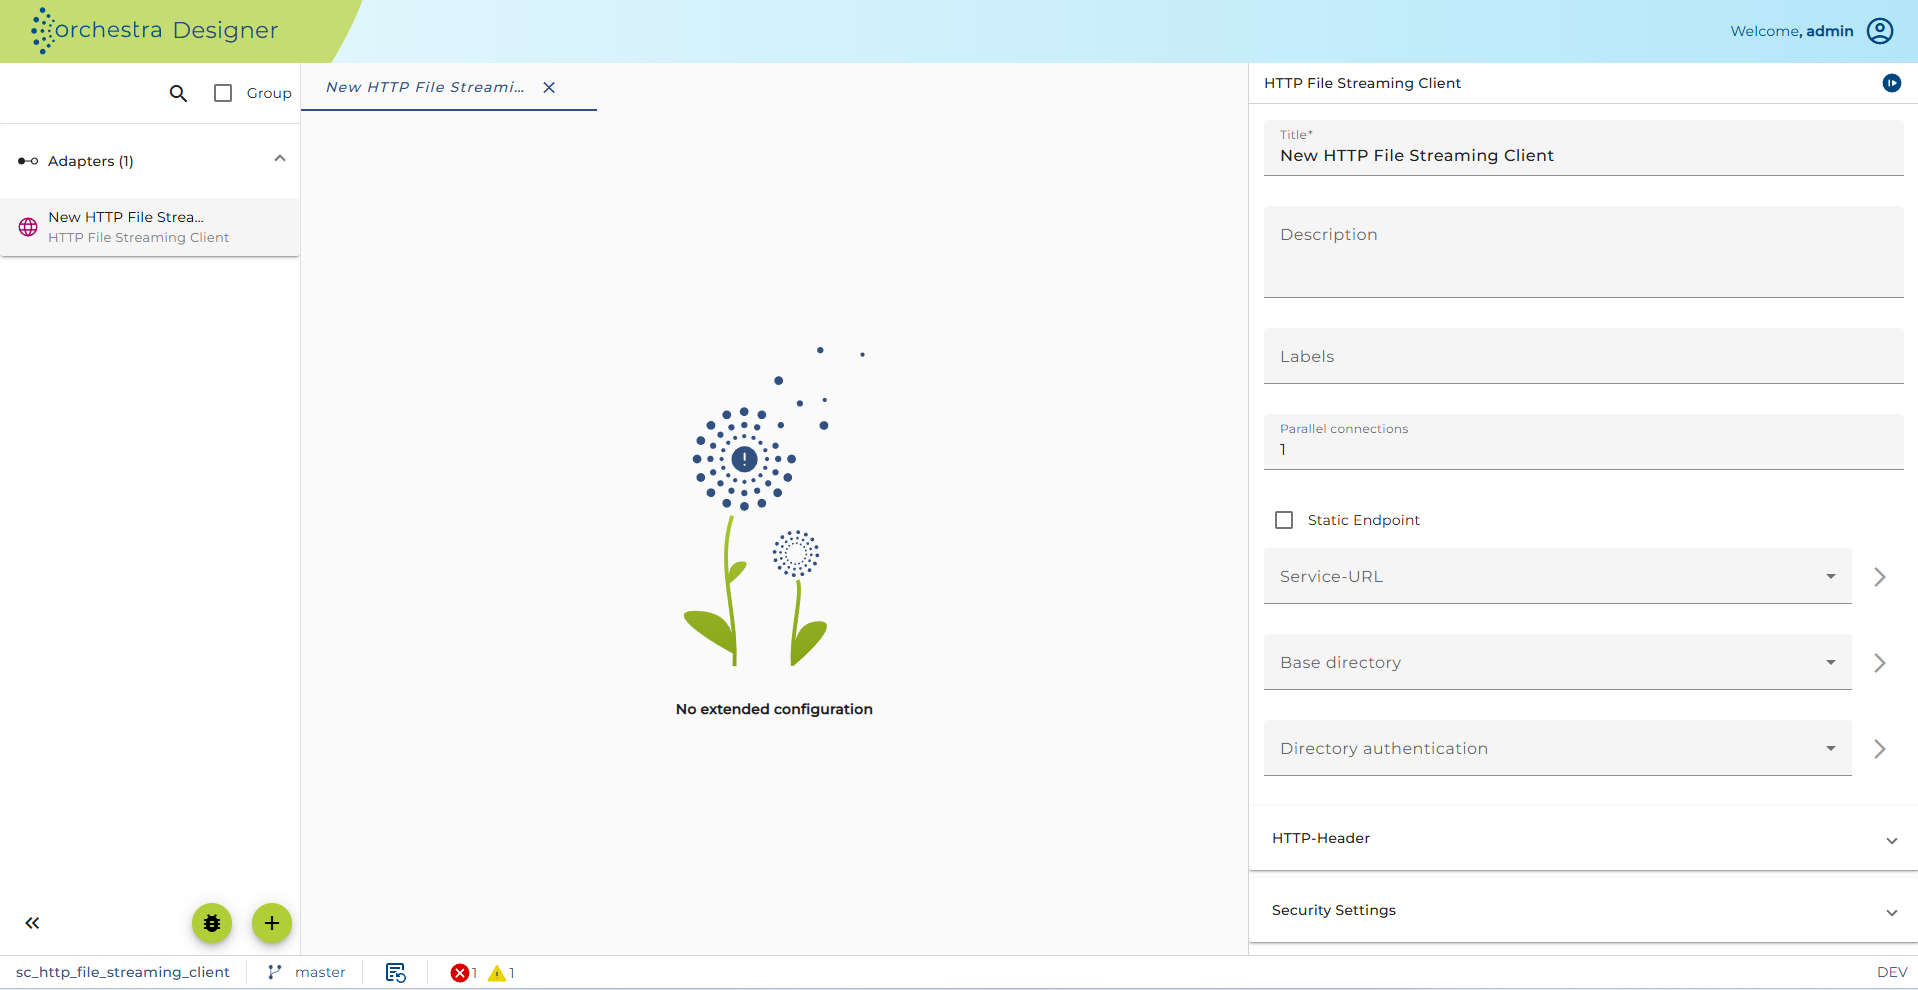
Task: Click the play icon in panel header
Action: [x=1892, y=83]
